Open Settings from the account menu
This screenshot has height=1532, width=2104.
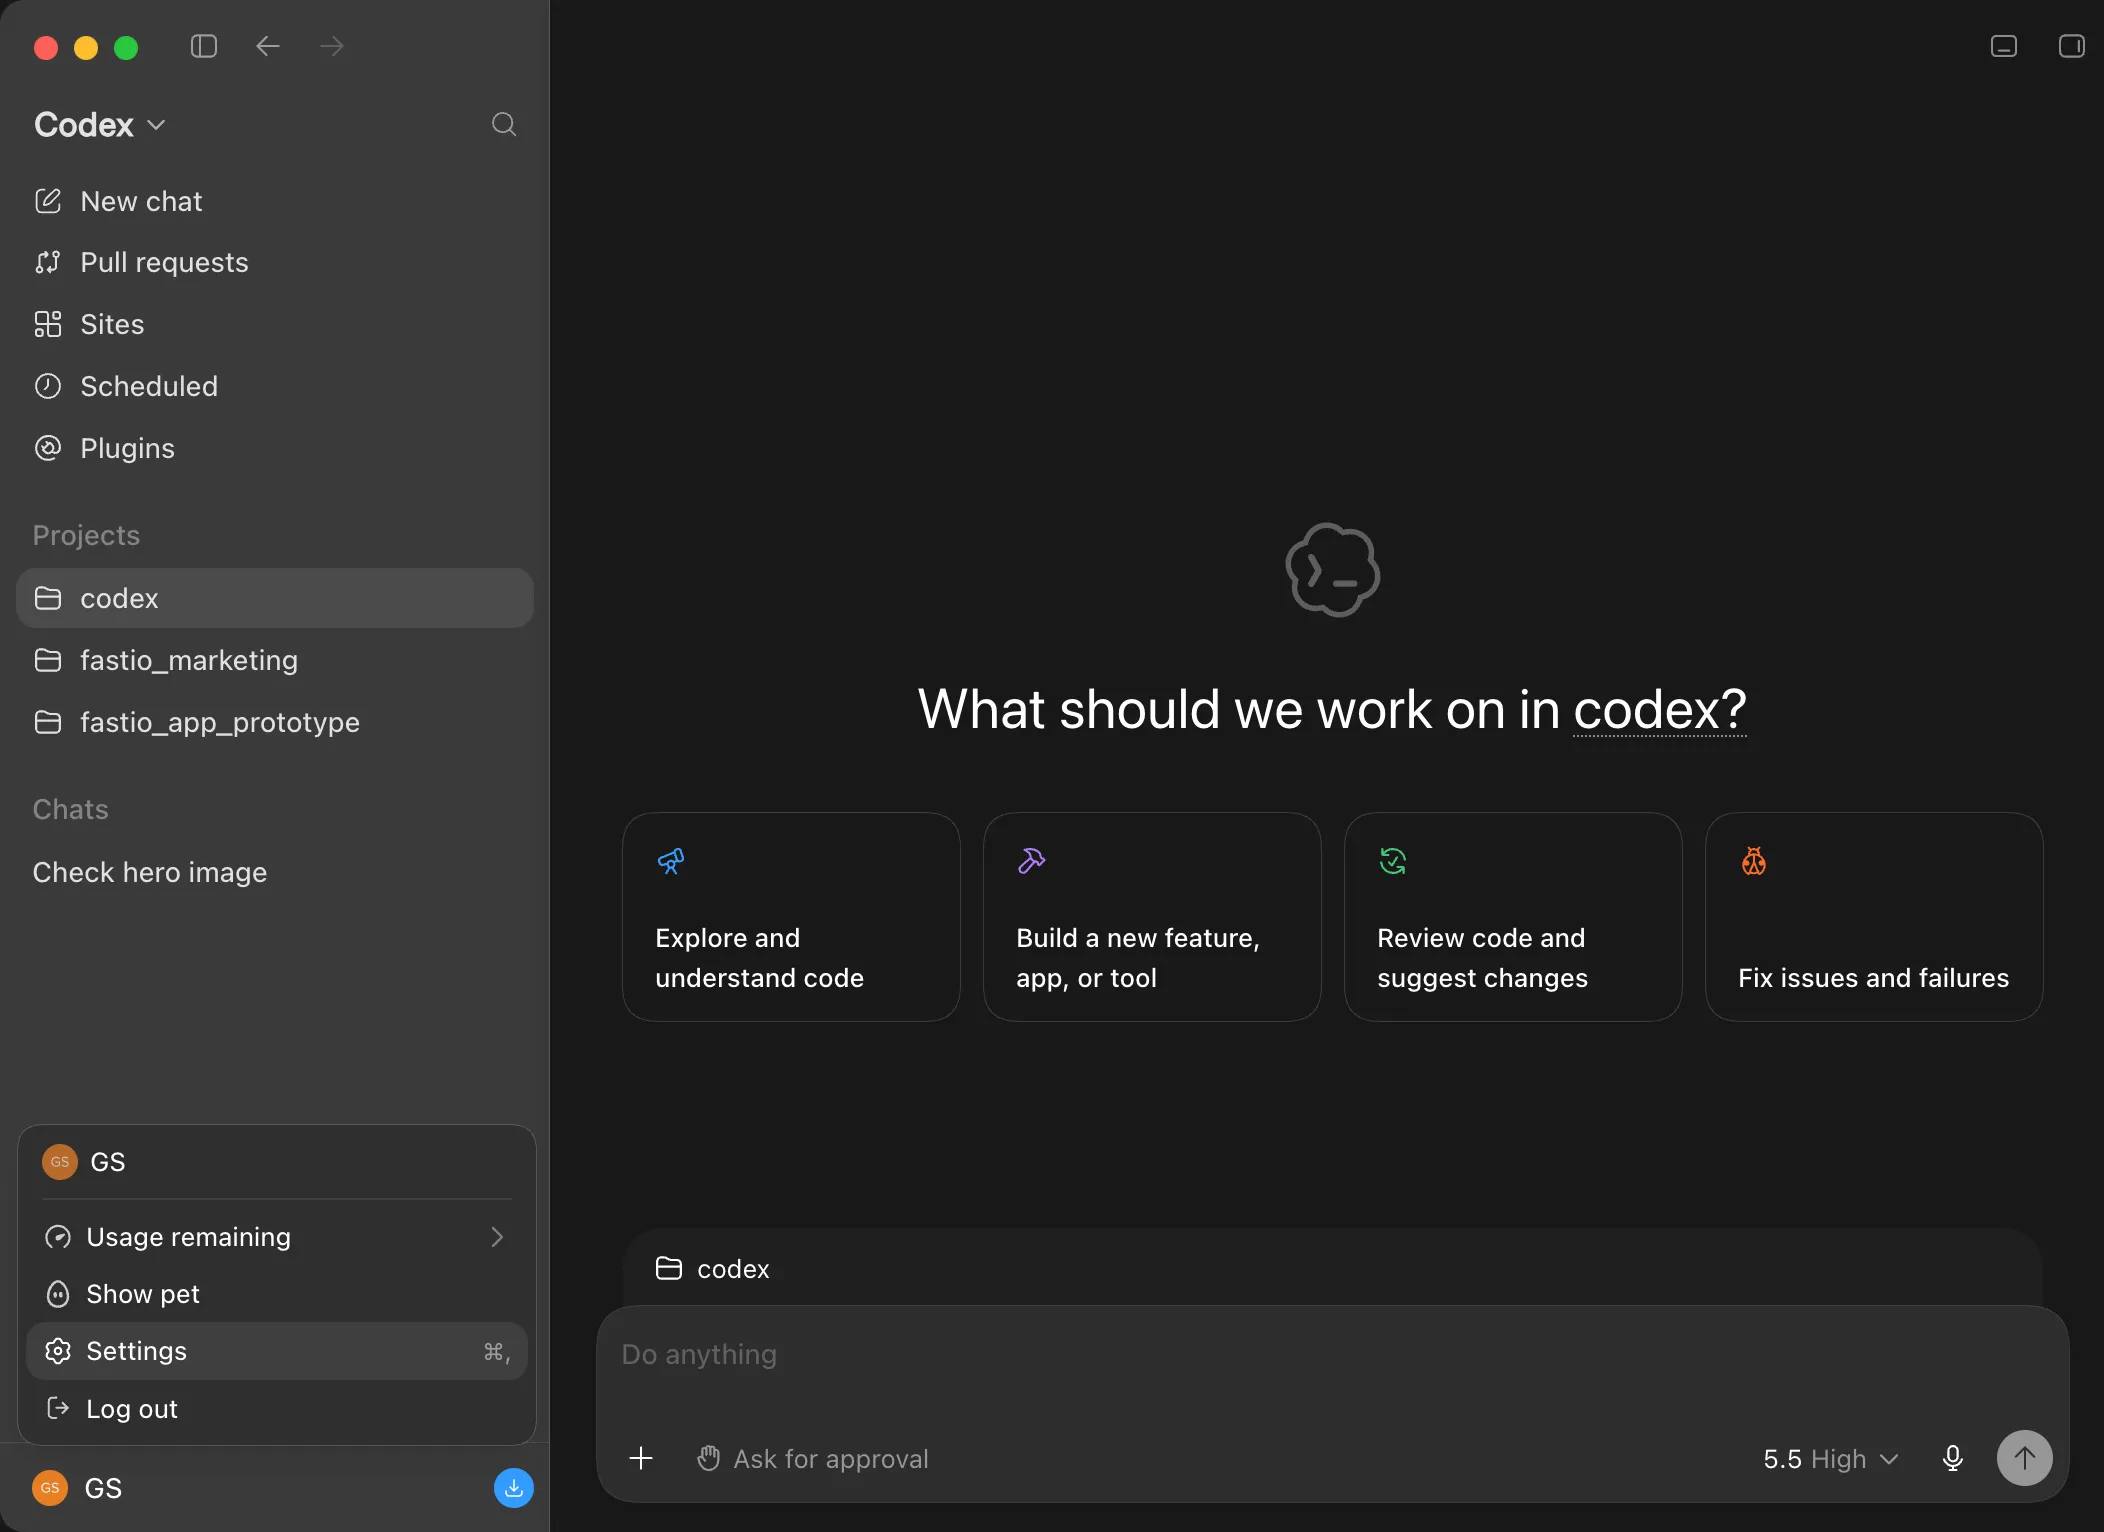pos(277,1351)
